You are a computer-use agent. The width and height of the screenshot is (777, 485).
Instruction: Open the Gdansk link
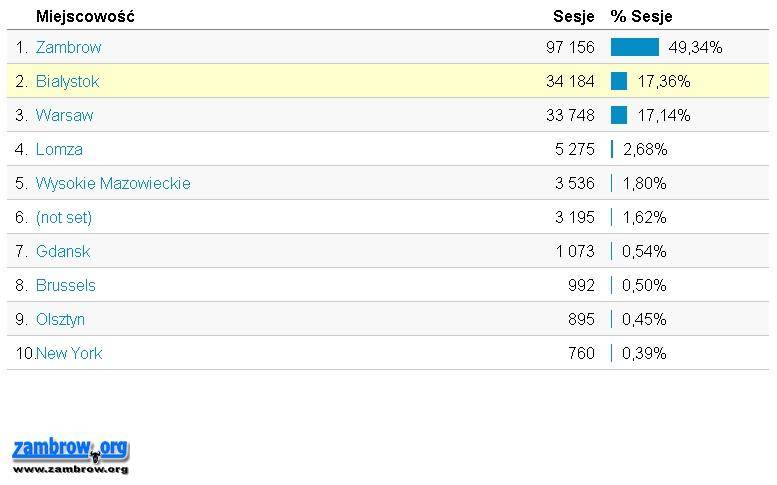click(x=63, y=251)
